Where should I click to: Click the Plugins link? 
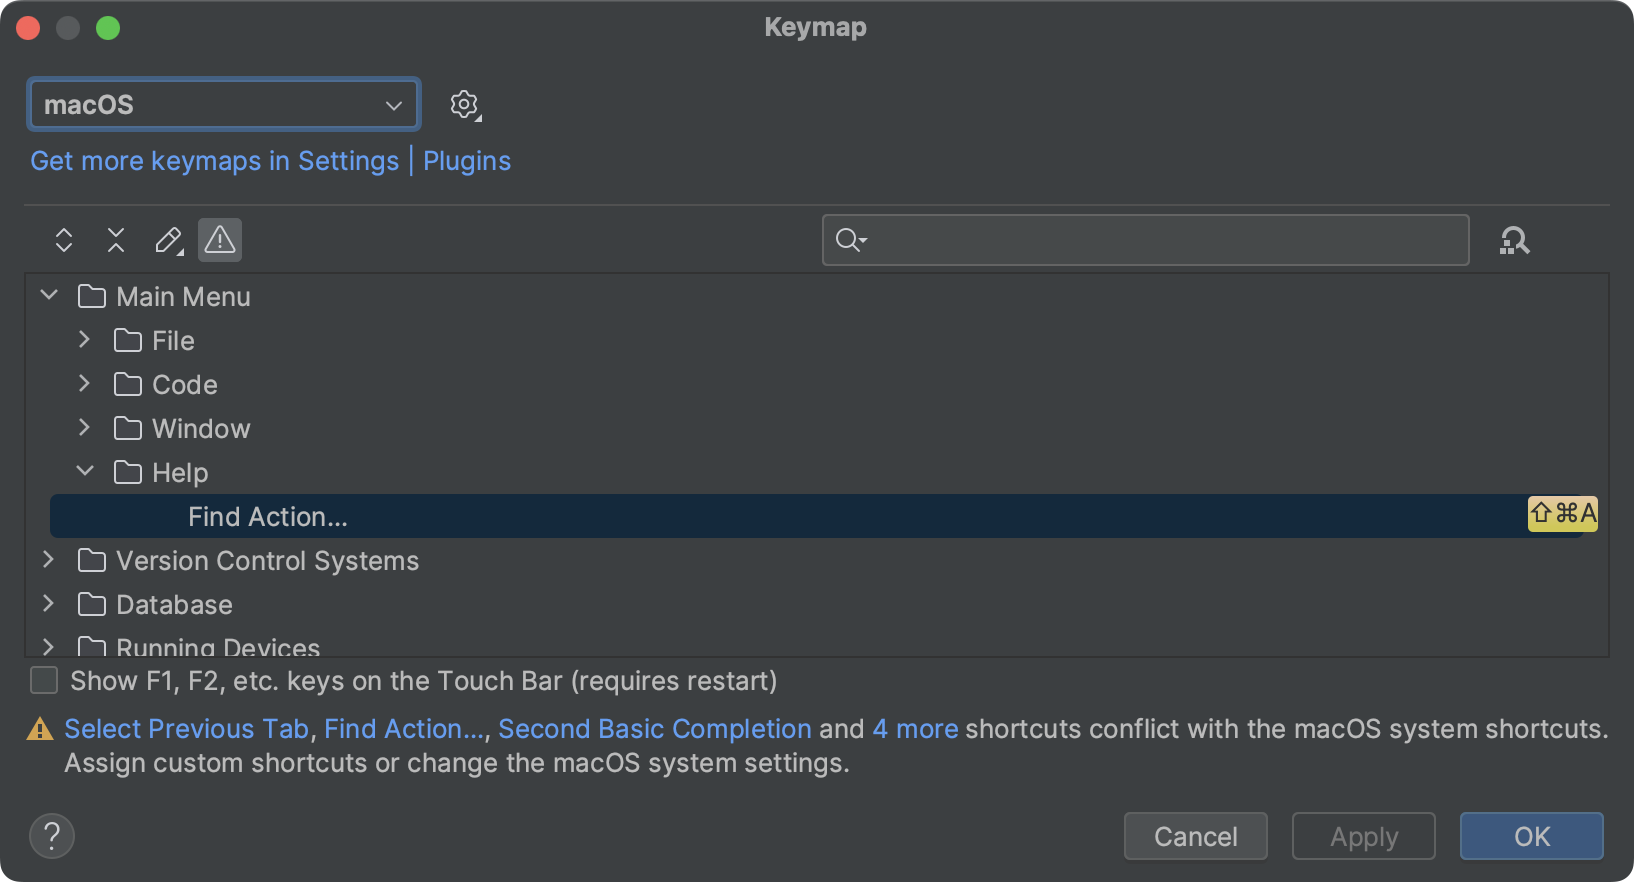click(467, 161)
